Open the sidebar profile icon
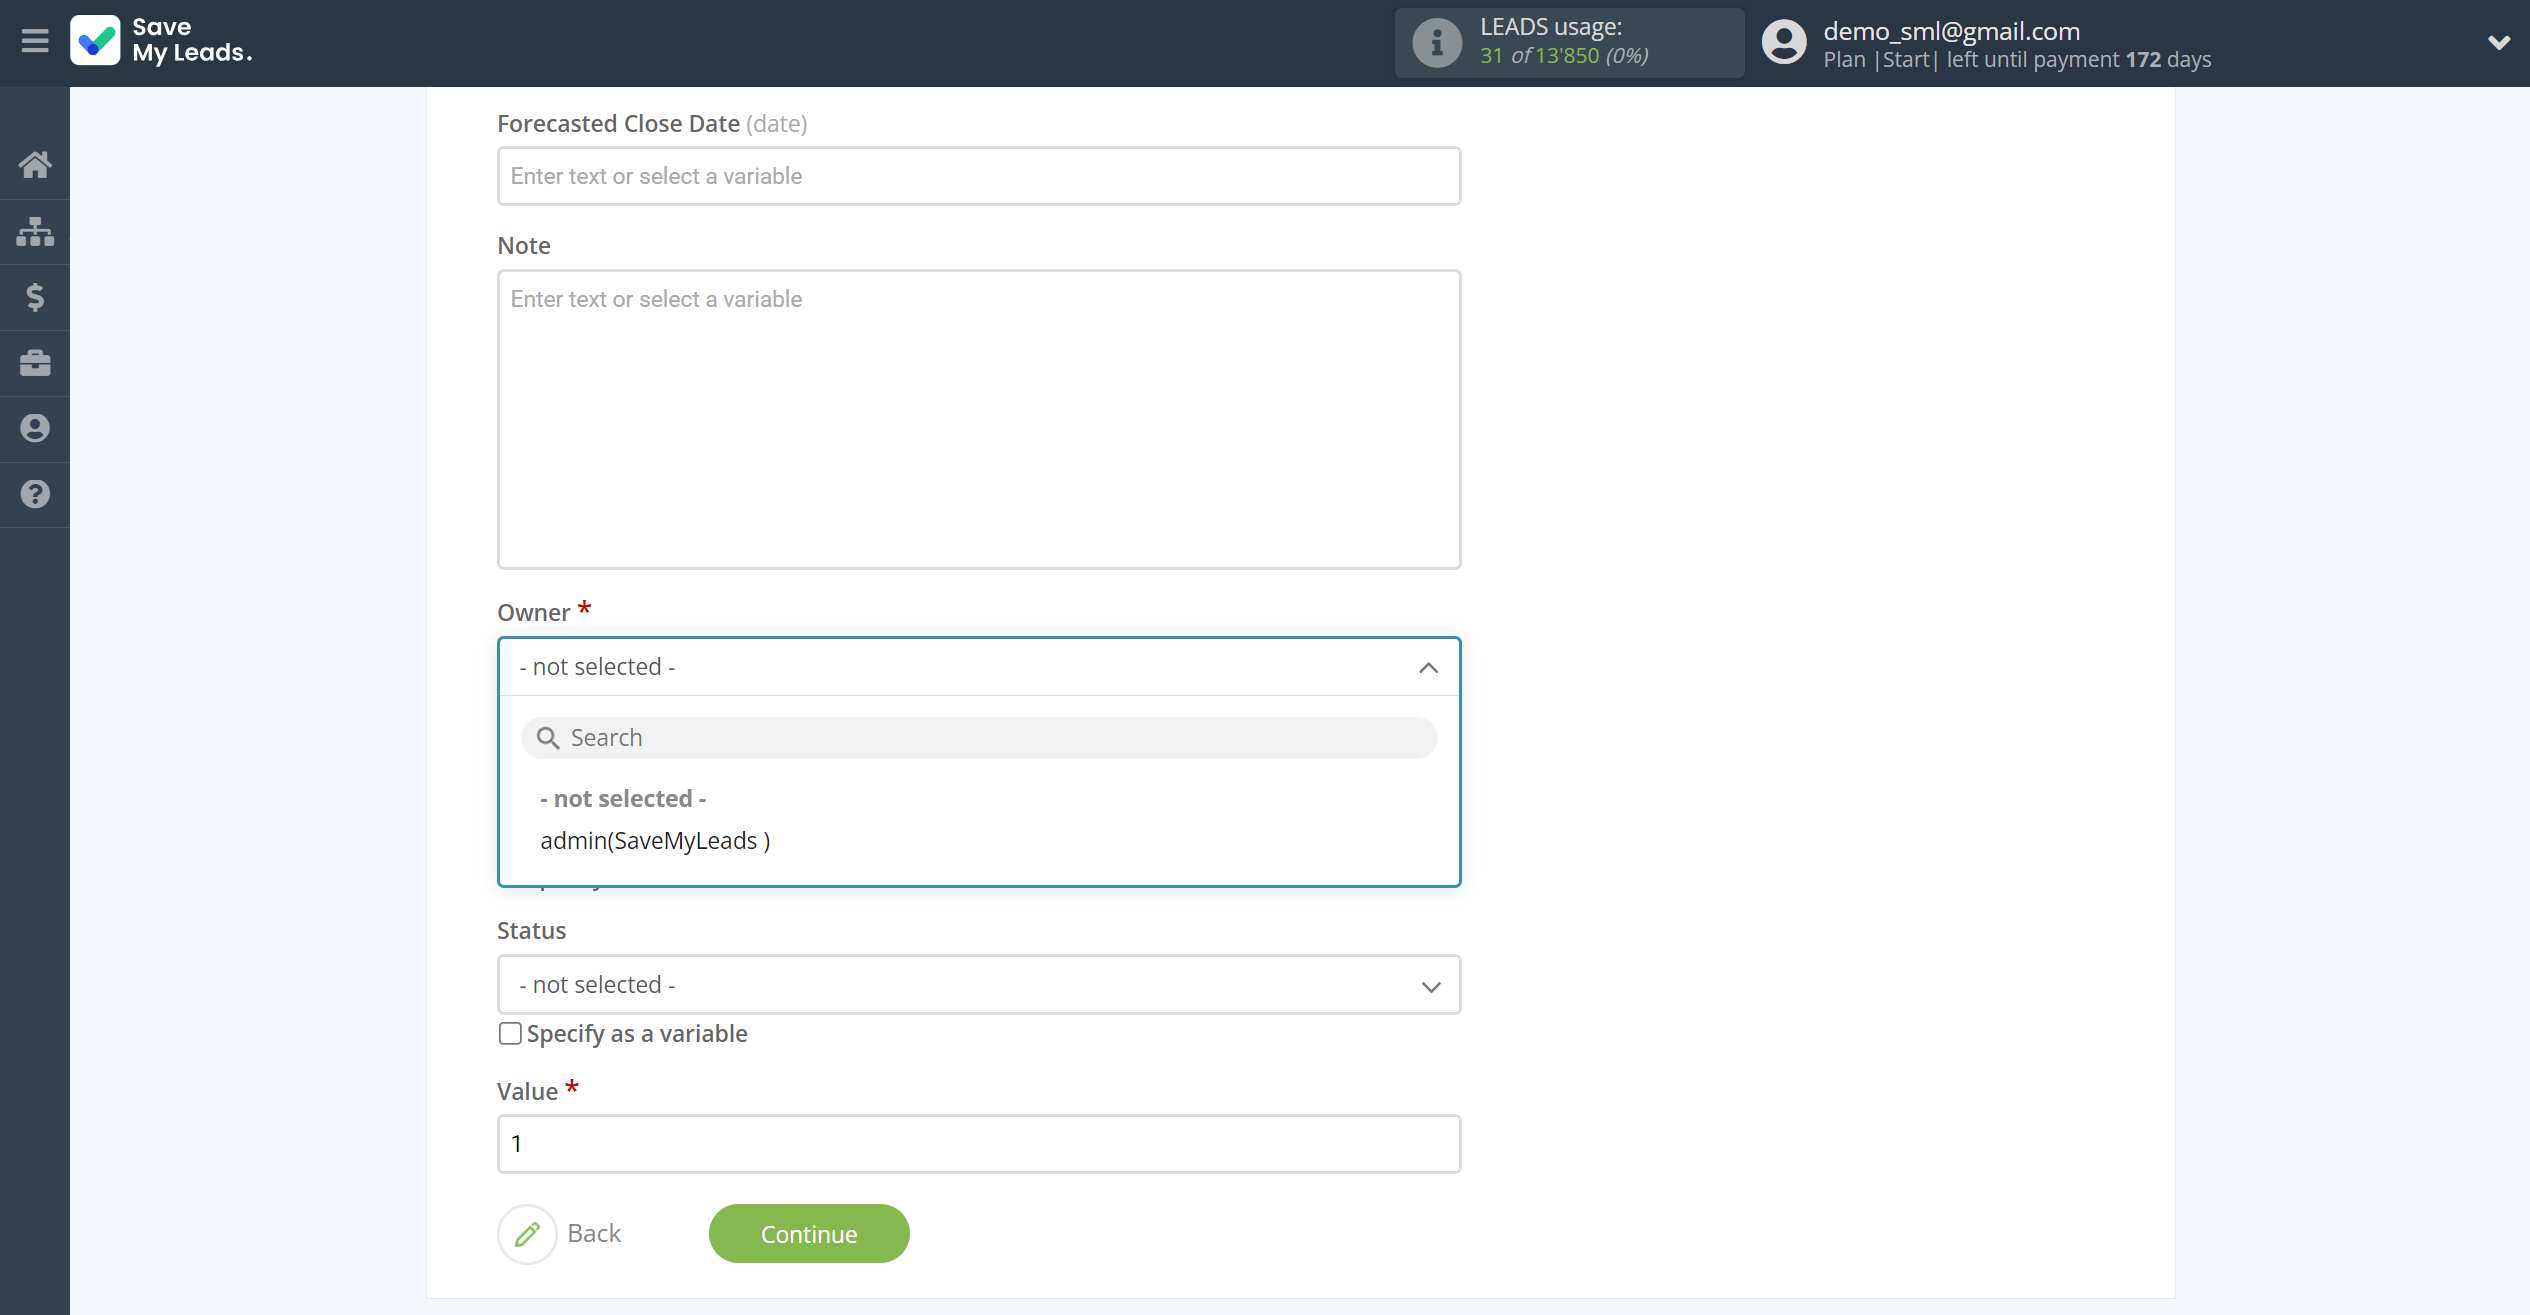The image size is (2530, 1315). [x=35, y=428]
